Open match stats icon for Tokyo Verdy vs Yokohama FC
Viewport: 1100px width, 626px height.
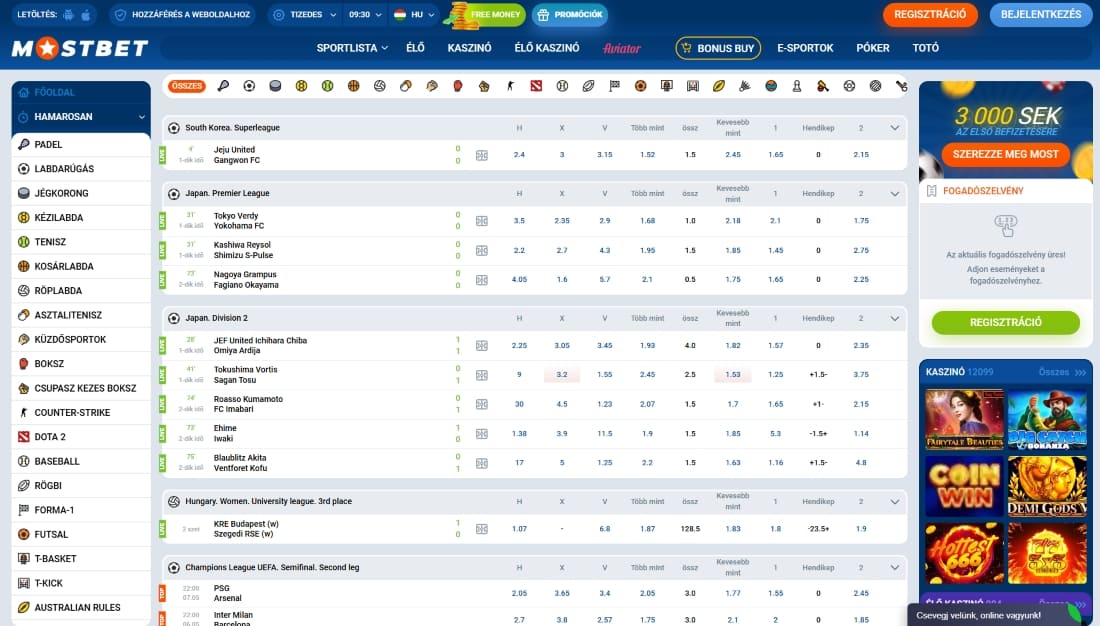click(x=482, y=221)
